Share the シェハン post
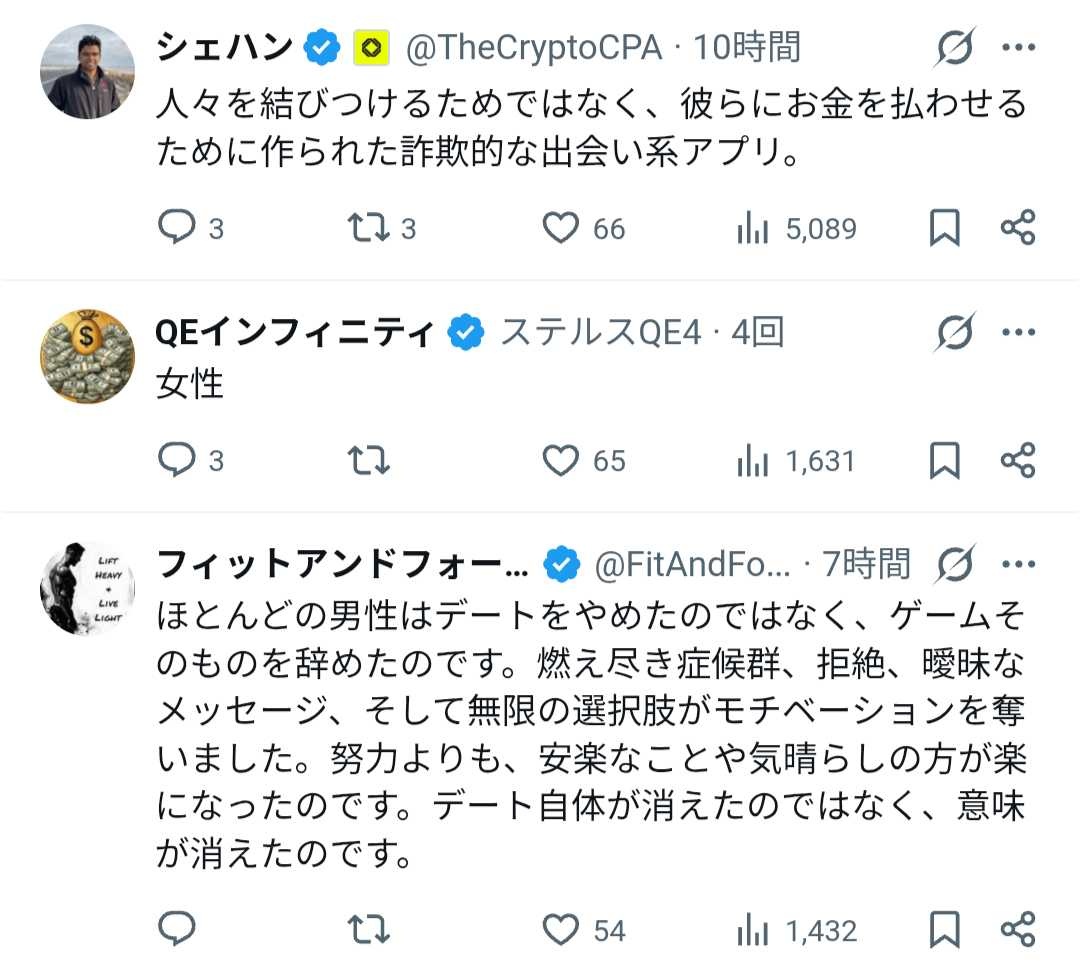 1017,229
